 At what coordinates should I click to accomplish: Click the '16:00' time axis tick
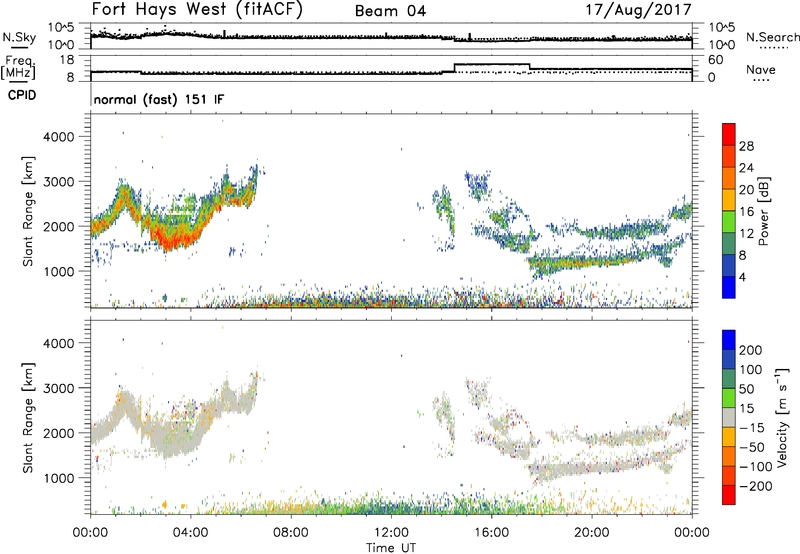(491, 533)
